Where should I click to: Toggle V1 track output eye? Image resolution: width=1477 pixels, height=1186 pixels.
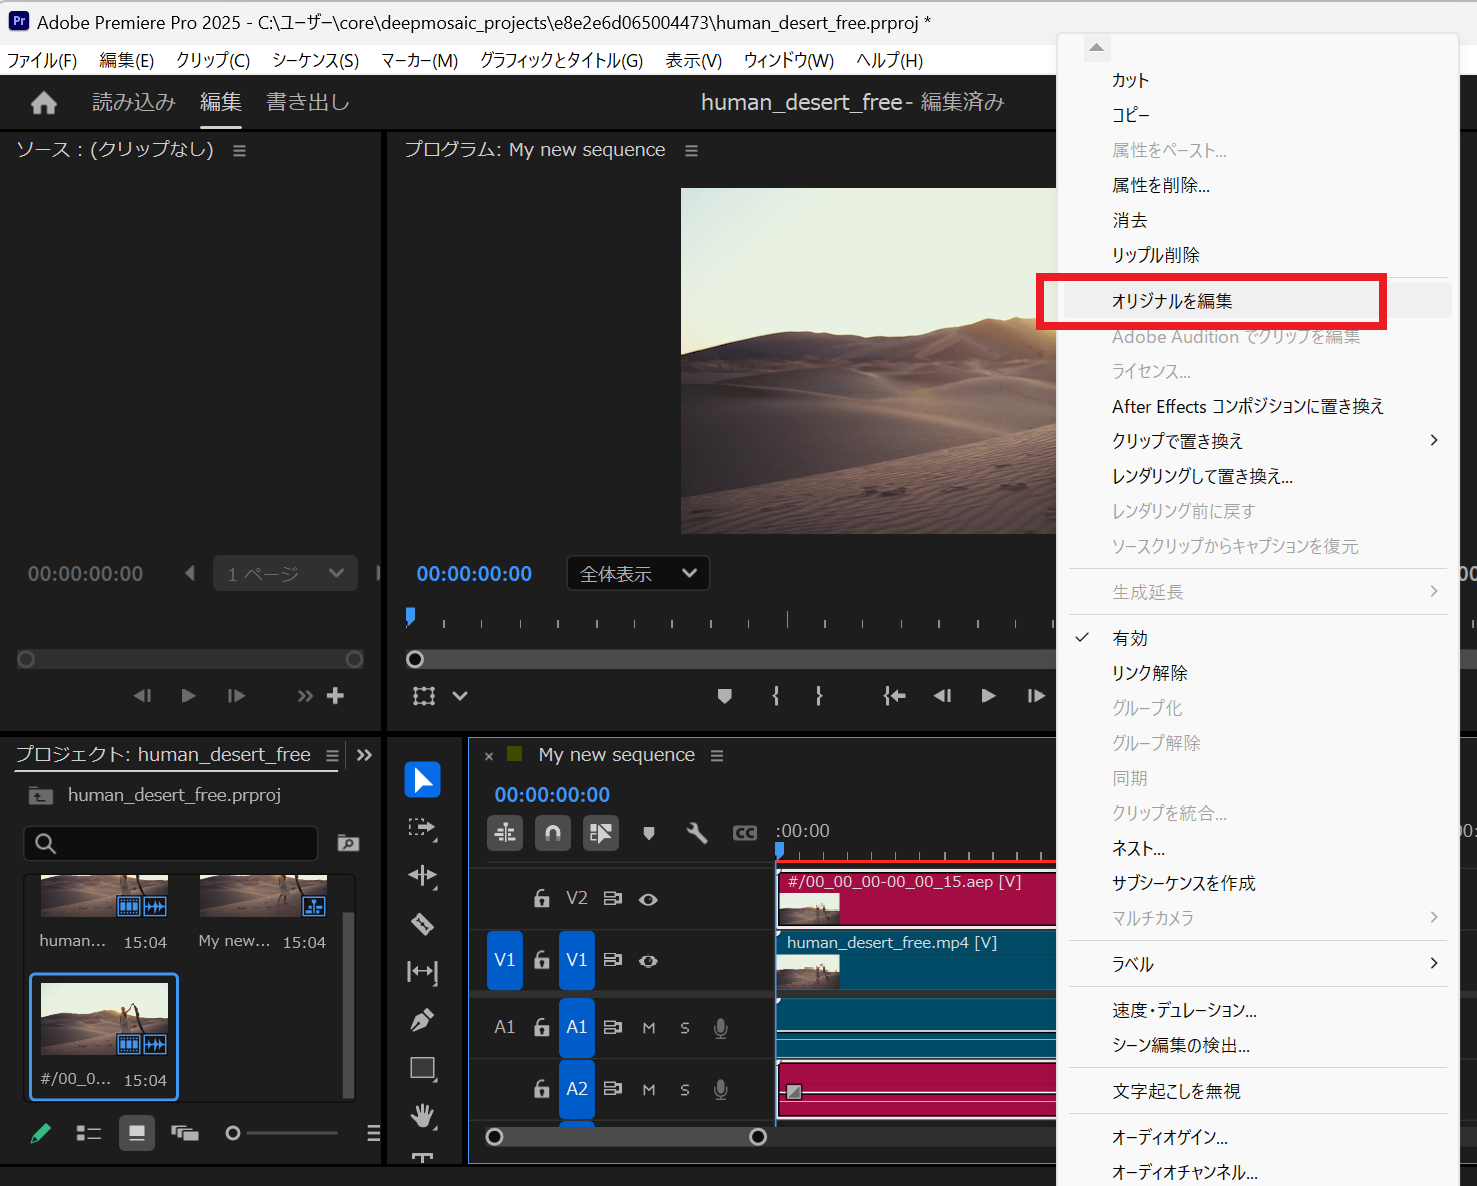pos(648,961)
